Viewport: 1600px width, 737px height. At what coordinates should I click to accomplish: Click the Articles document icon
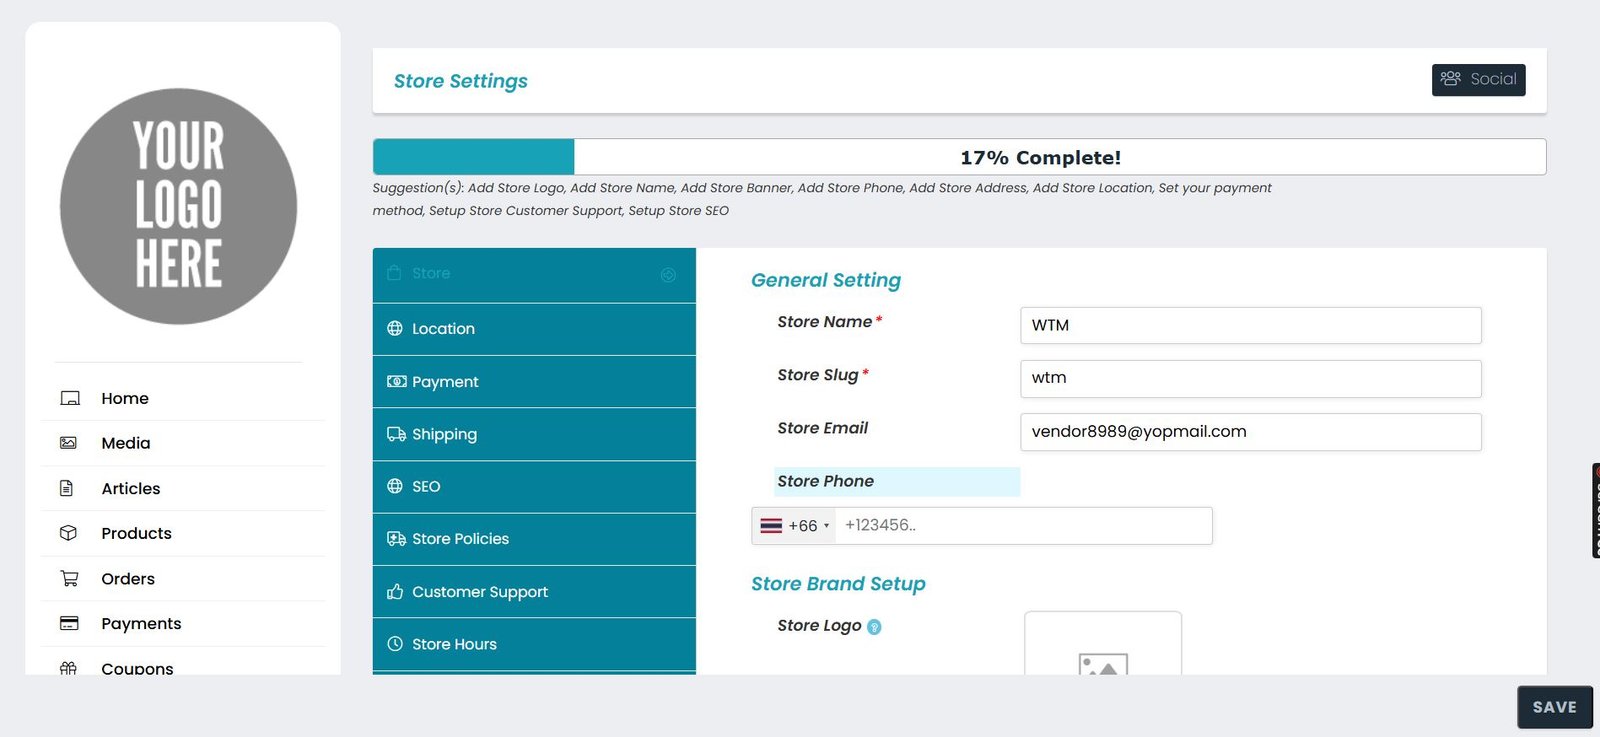[x=67, y=488]
